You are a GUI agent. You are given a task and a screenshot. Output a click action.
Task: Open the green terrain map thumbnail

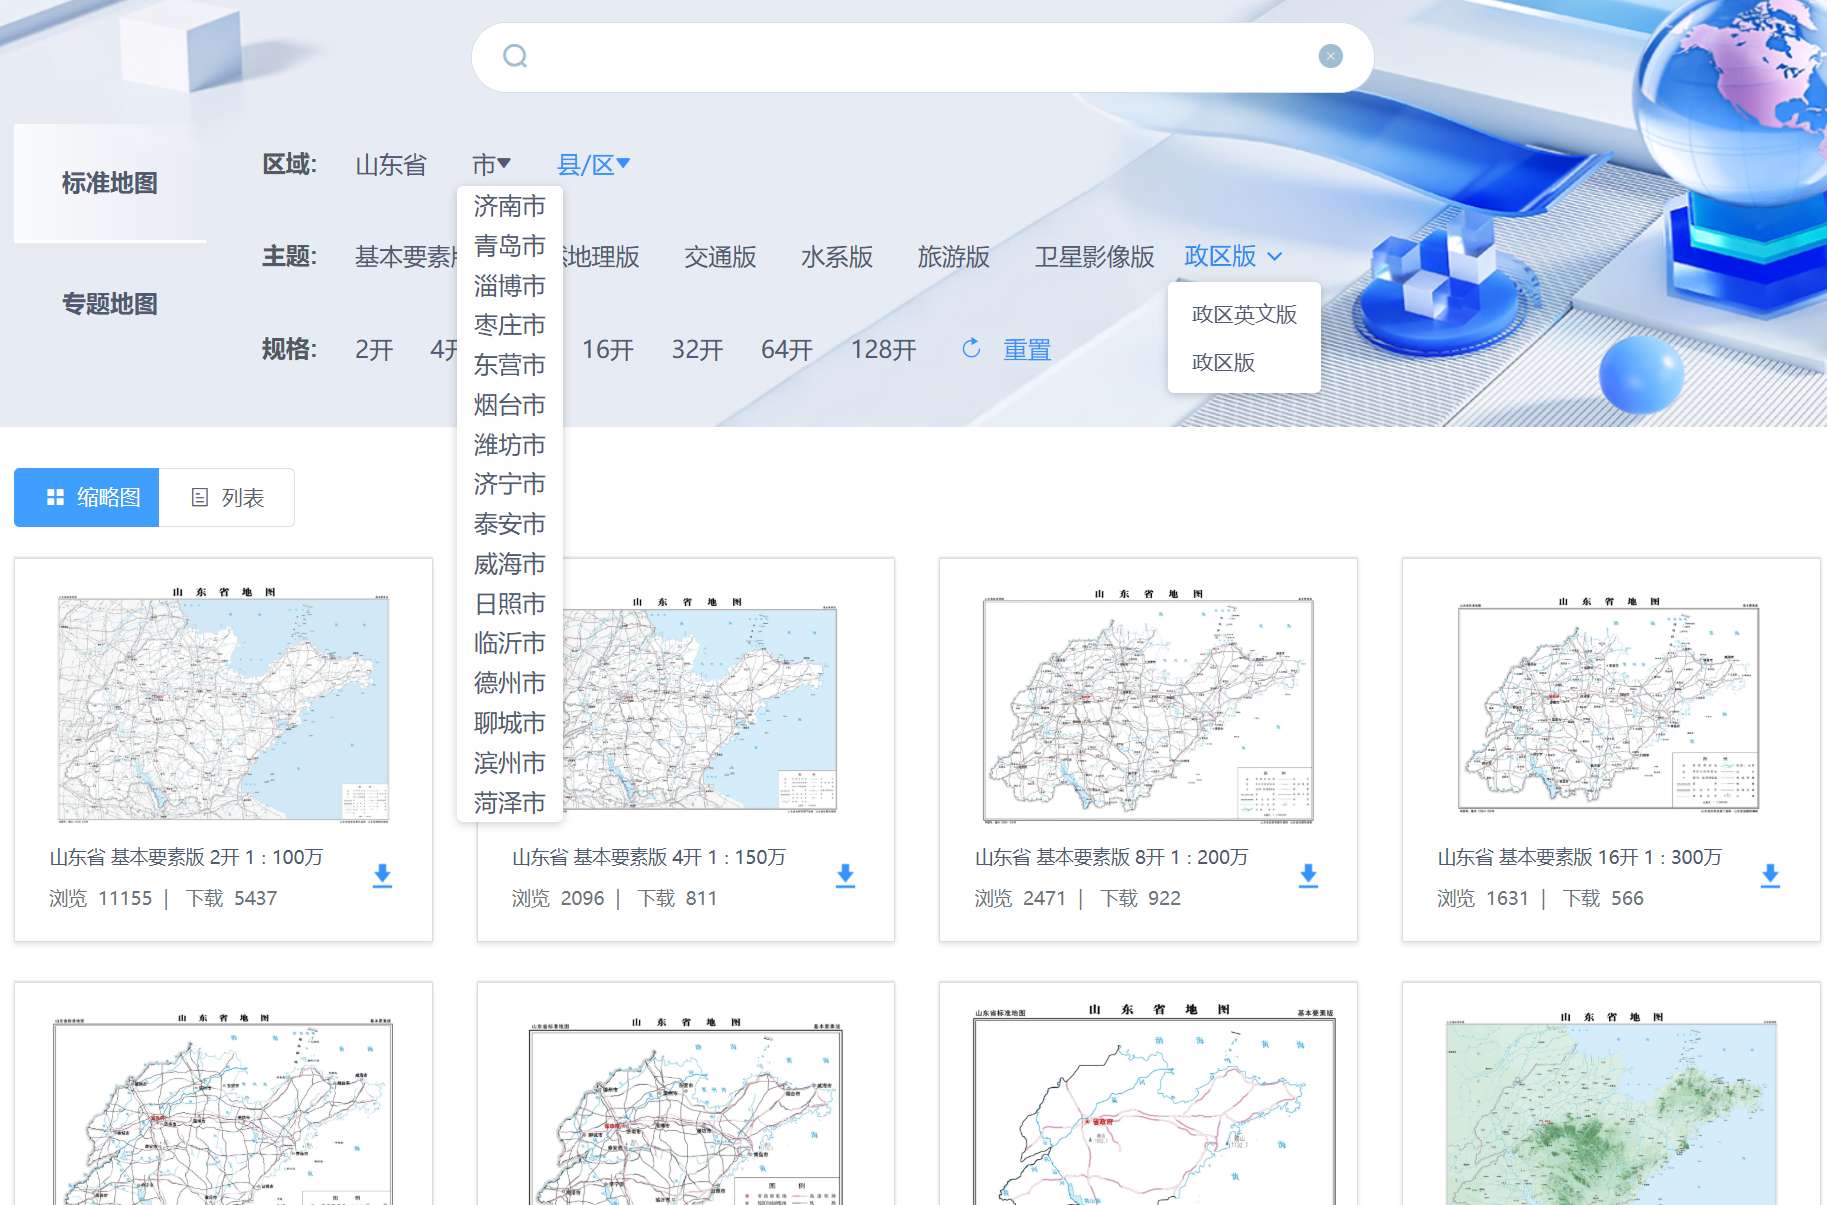[1611, 1108]
